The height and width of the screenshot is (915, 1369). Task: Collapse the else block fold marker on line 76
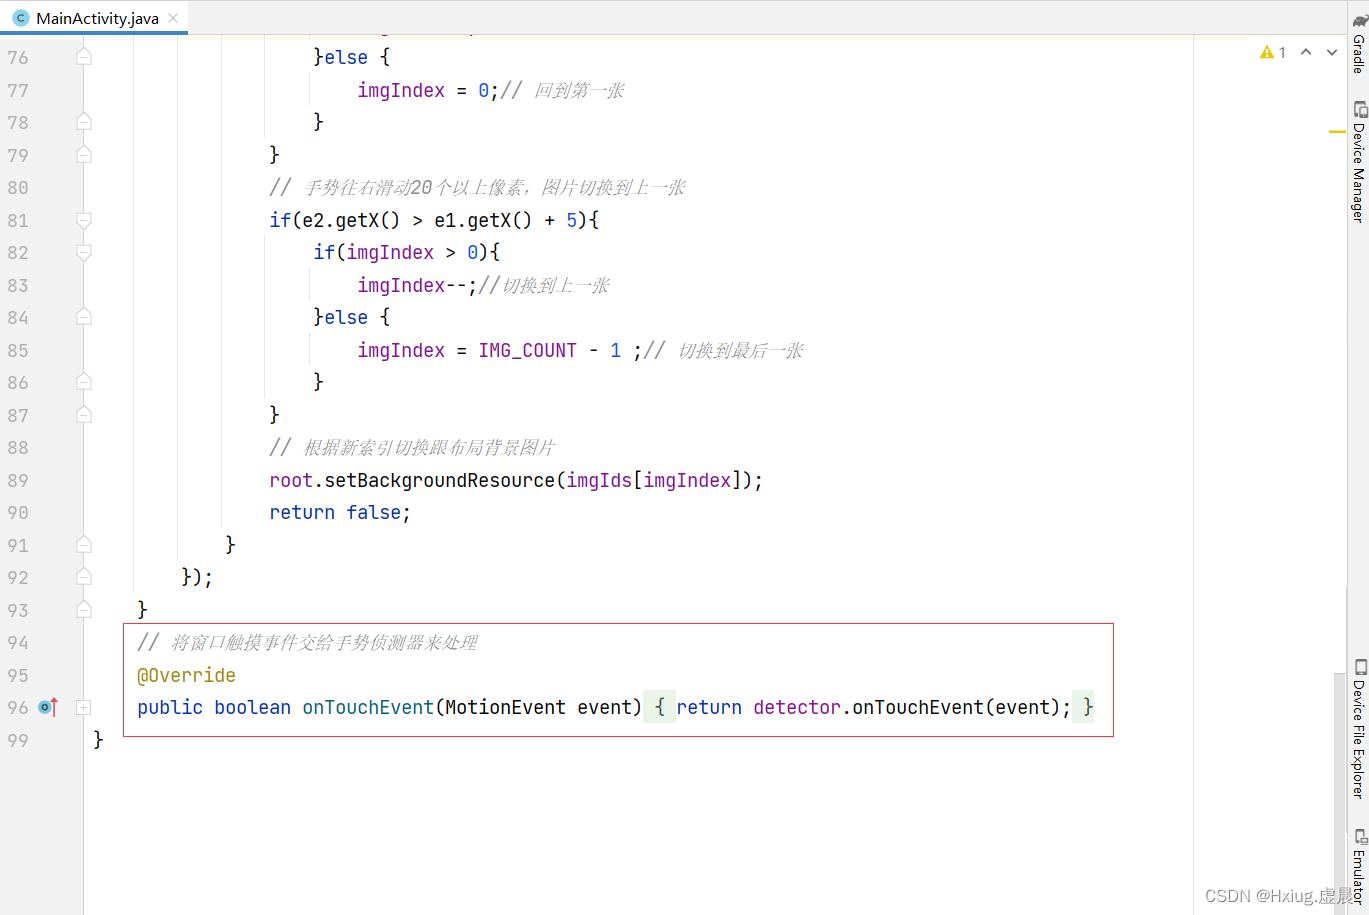[x=84, y=57]
